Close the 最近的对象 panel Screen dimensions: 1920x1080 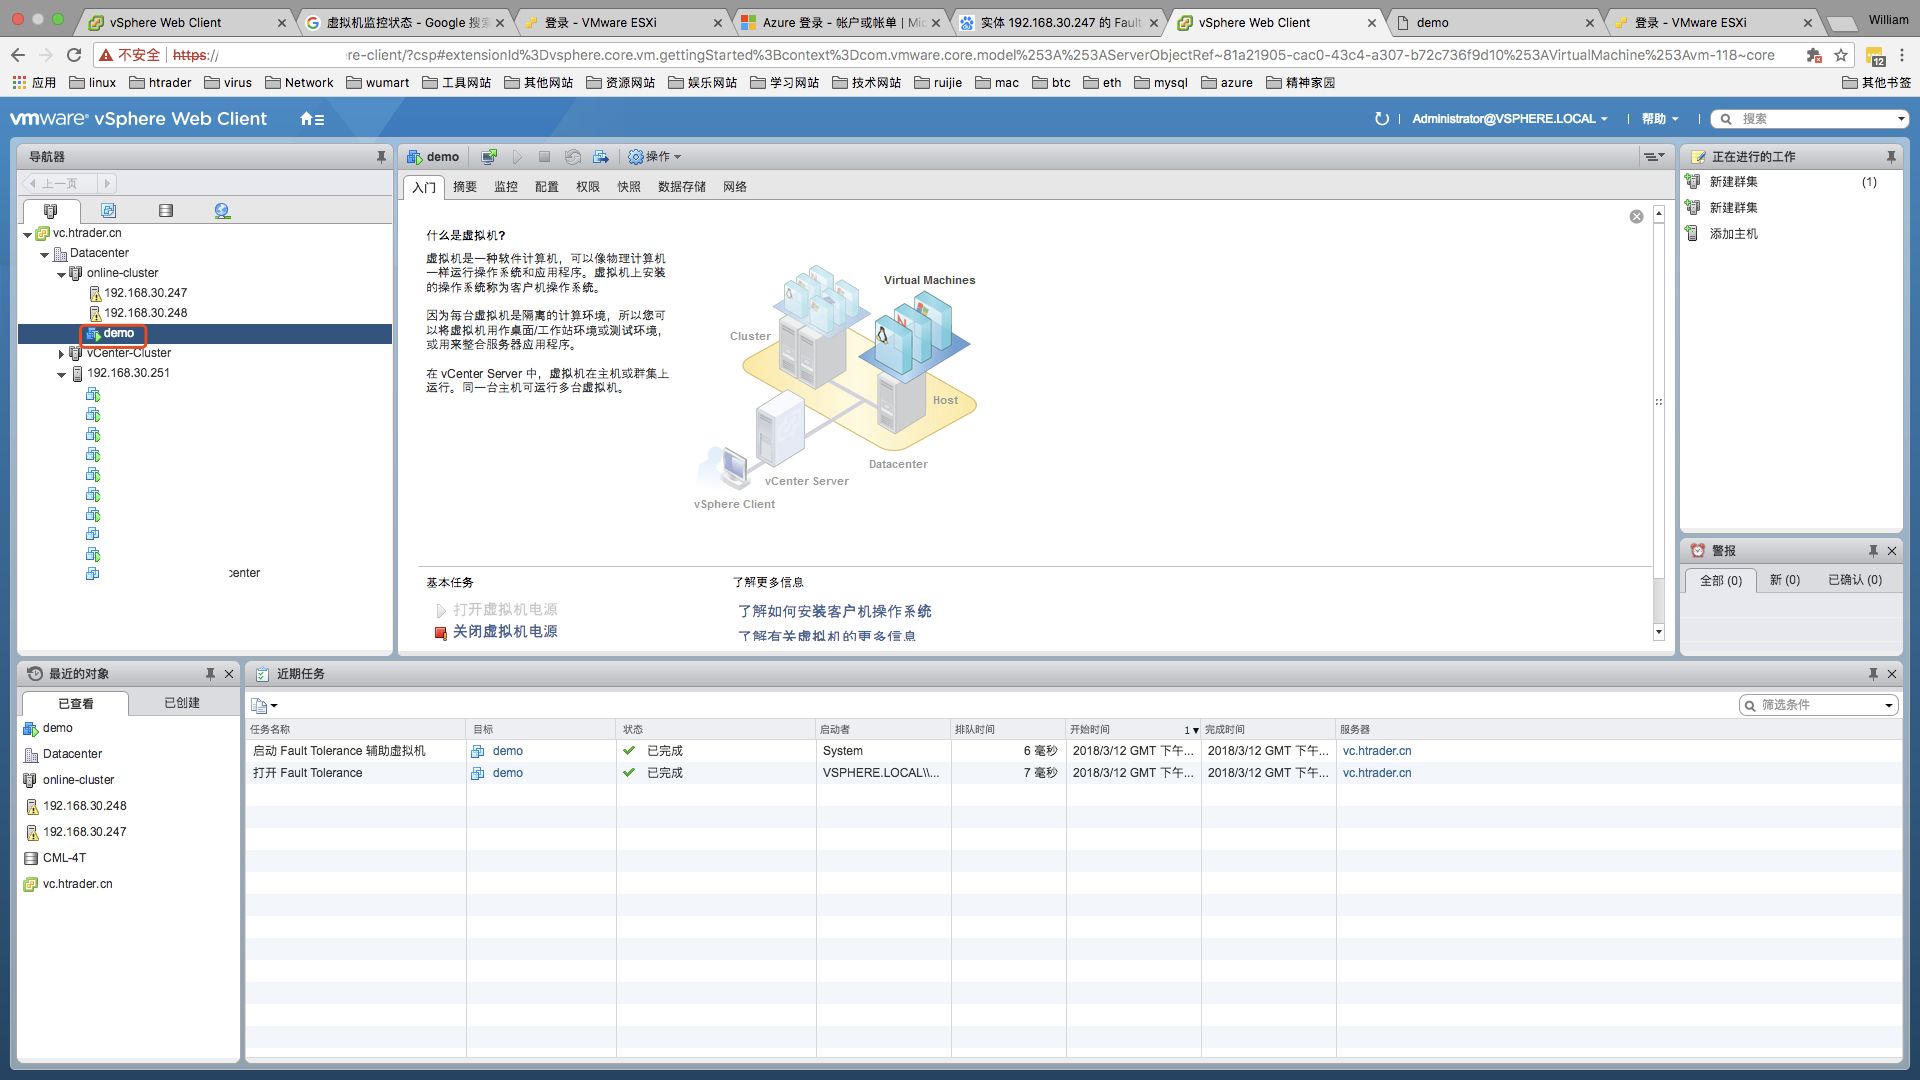229,674
